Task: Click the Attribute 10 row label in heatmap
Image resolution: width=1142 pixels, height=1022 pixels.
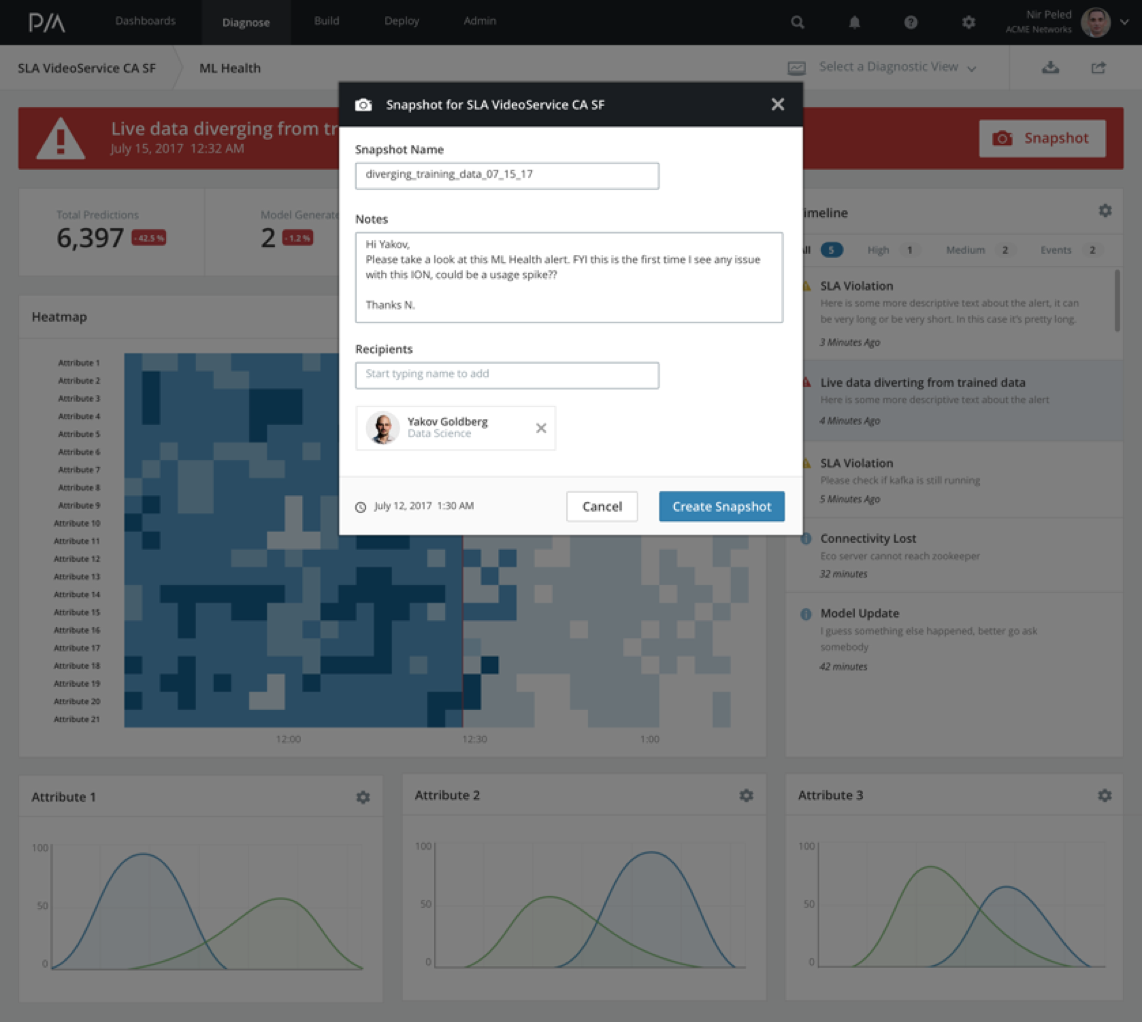Action: pyautogui.click(x=76, y=523)
